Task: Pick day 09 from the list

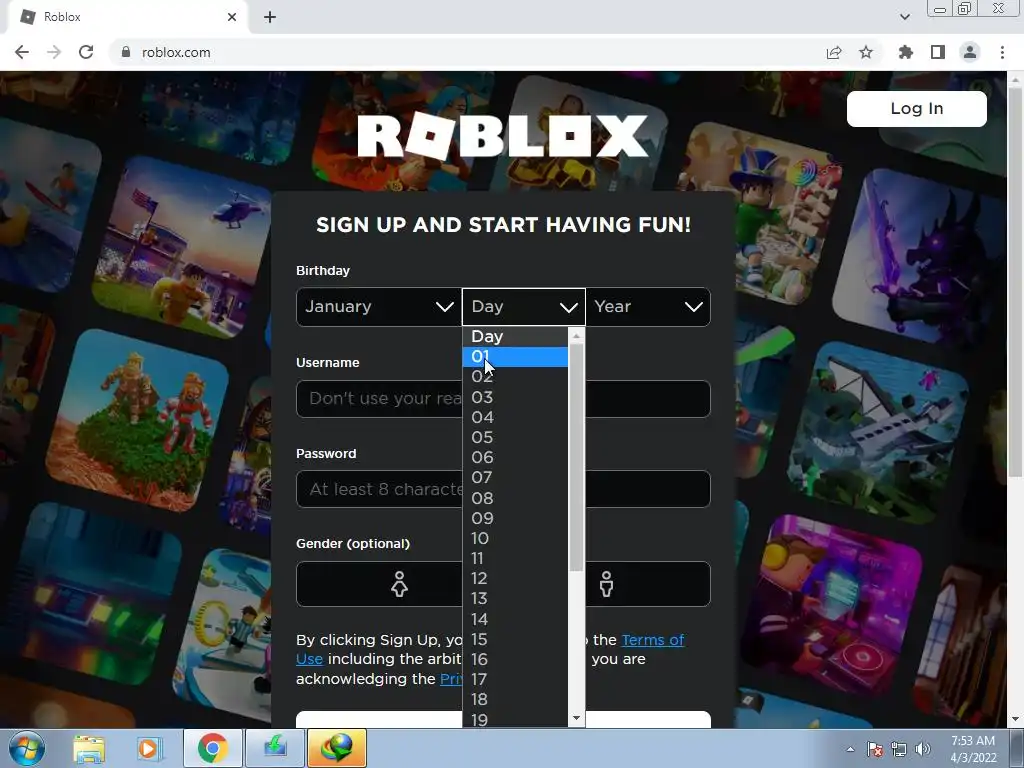Action: (515, 518)
